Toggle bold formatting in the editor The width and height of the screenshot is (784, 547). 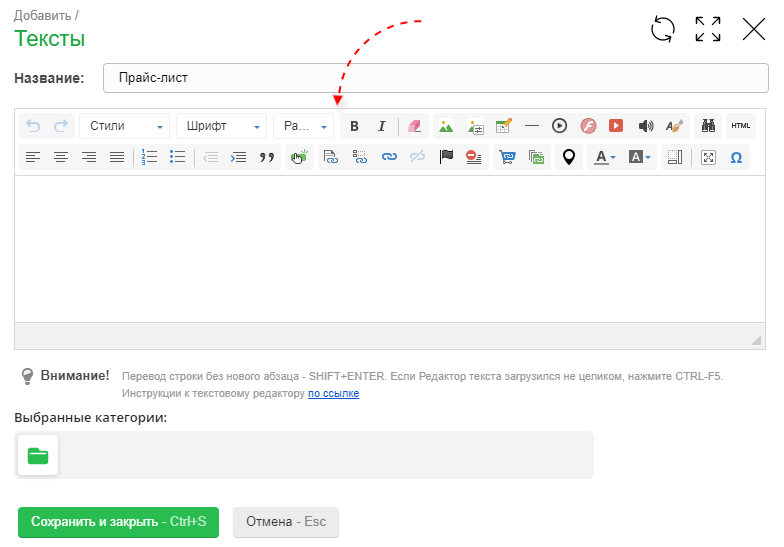(x=354, y=126)
